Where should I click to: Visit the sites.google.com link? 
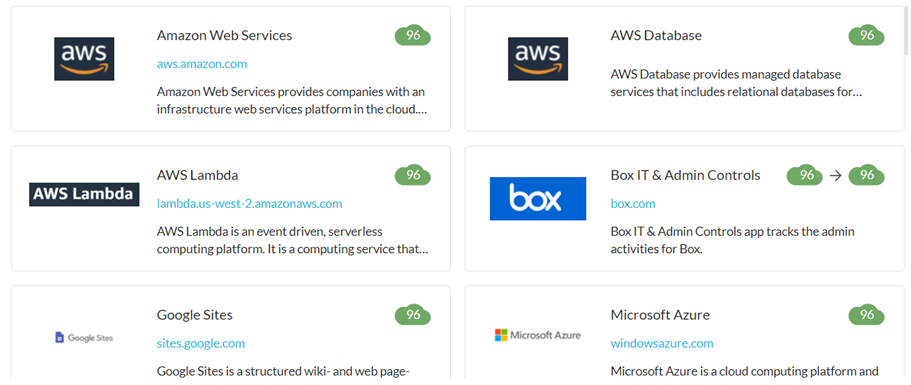tap(200, 343)
